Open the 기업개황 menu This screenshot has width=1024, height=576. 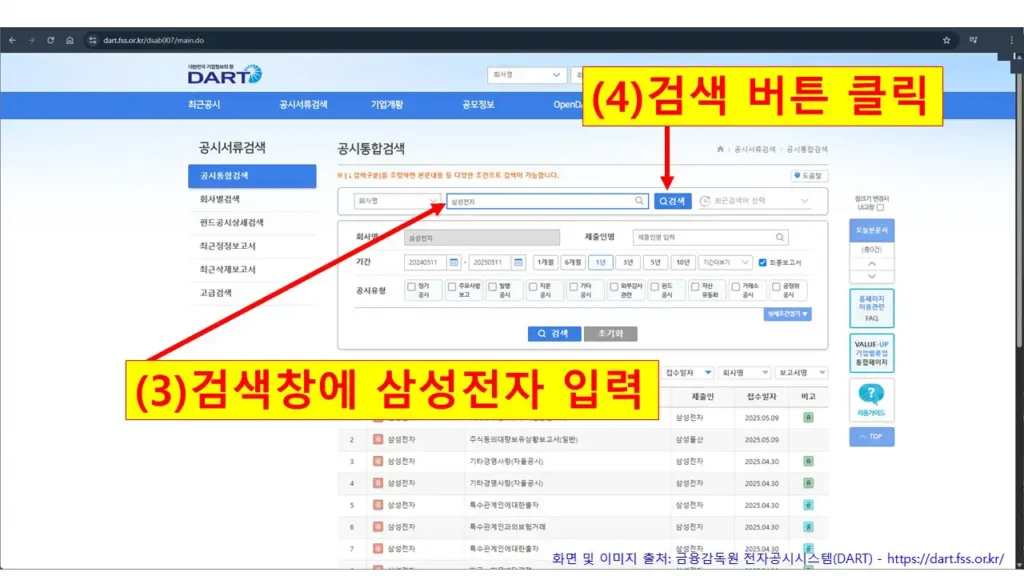pos(387,104)
